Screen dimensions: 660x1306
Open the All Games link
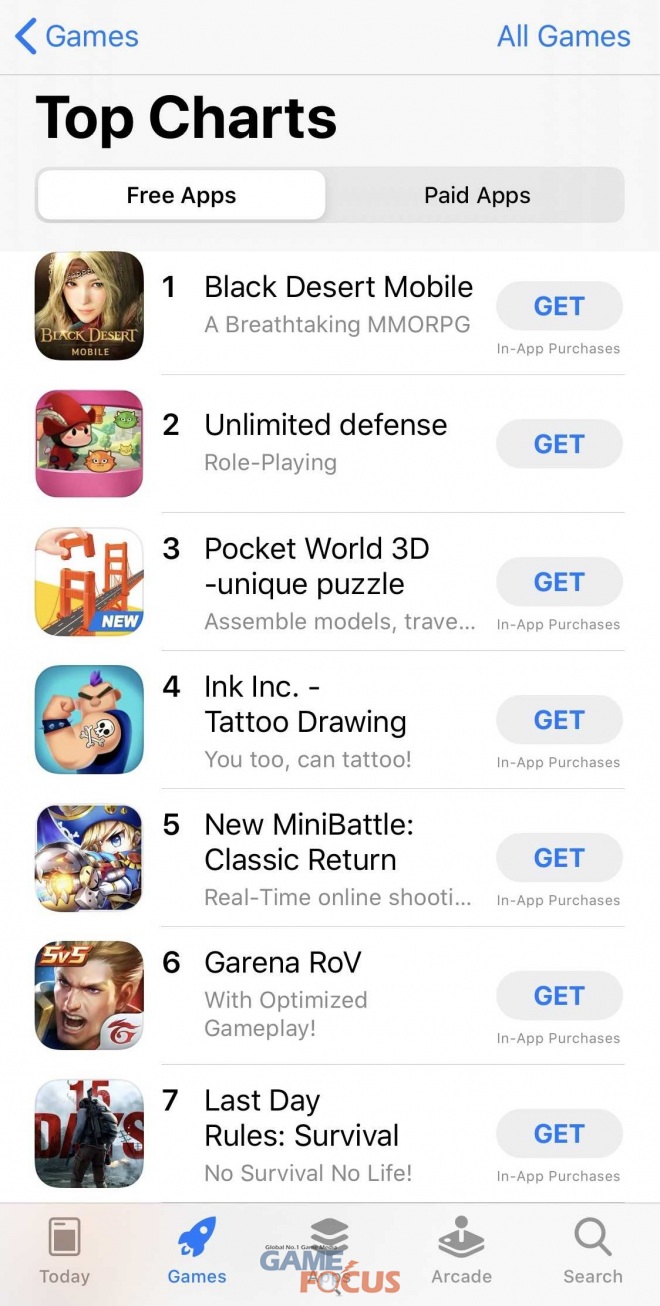tap(564, 37)
